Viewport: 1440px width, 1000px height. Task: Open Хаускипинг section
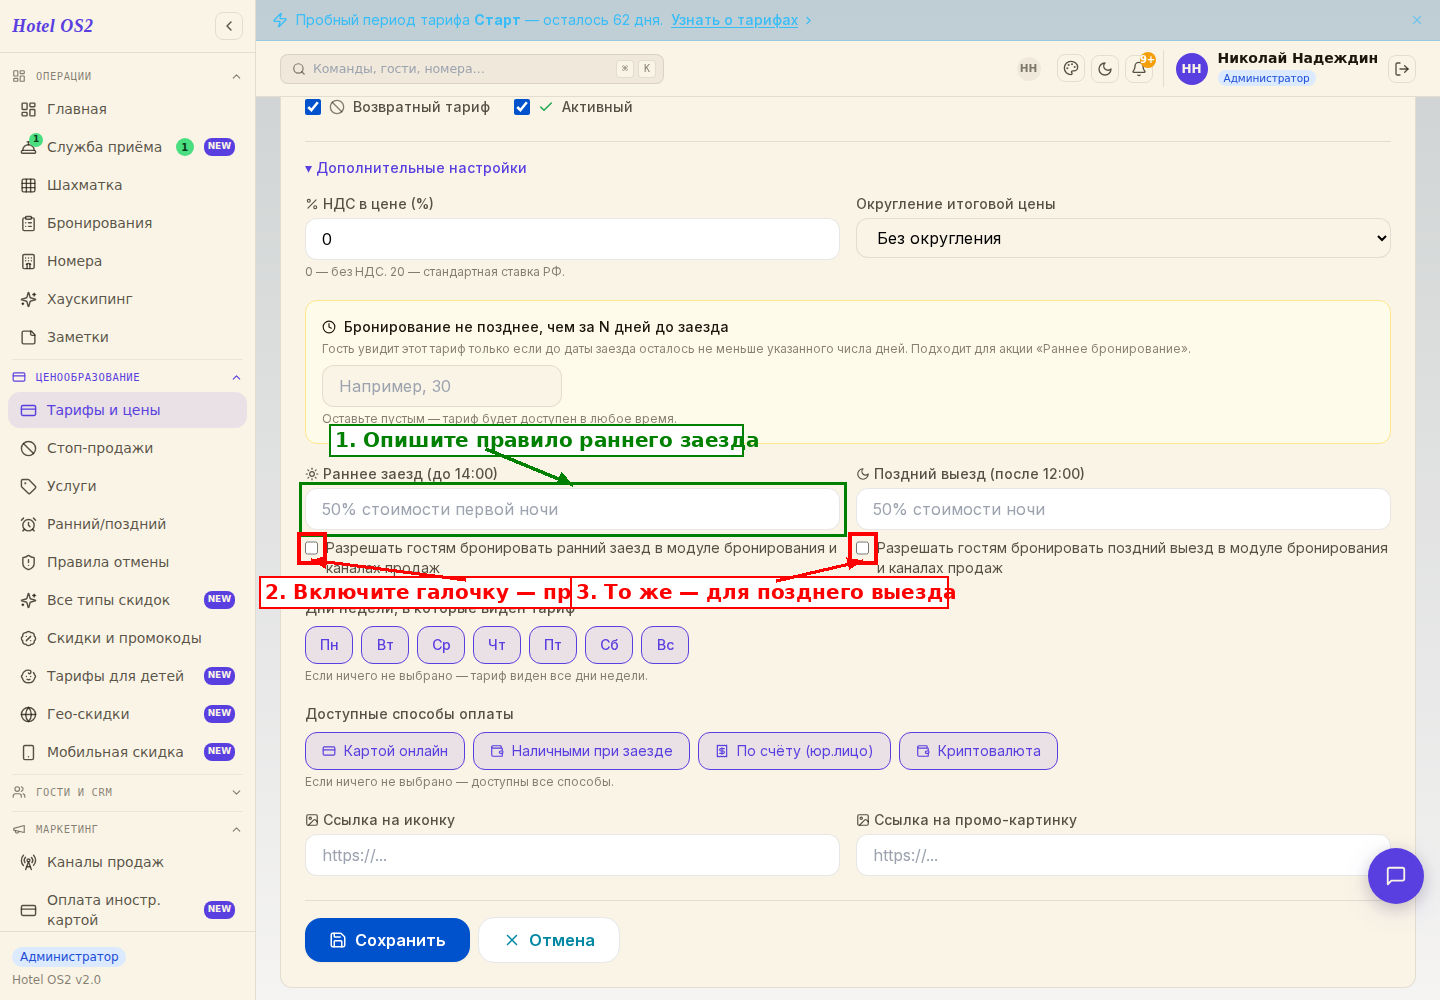[x=127, y=299]
